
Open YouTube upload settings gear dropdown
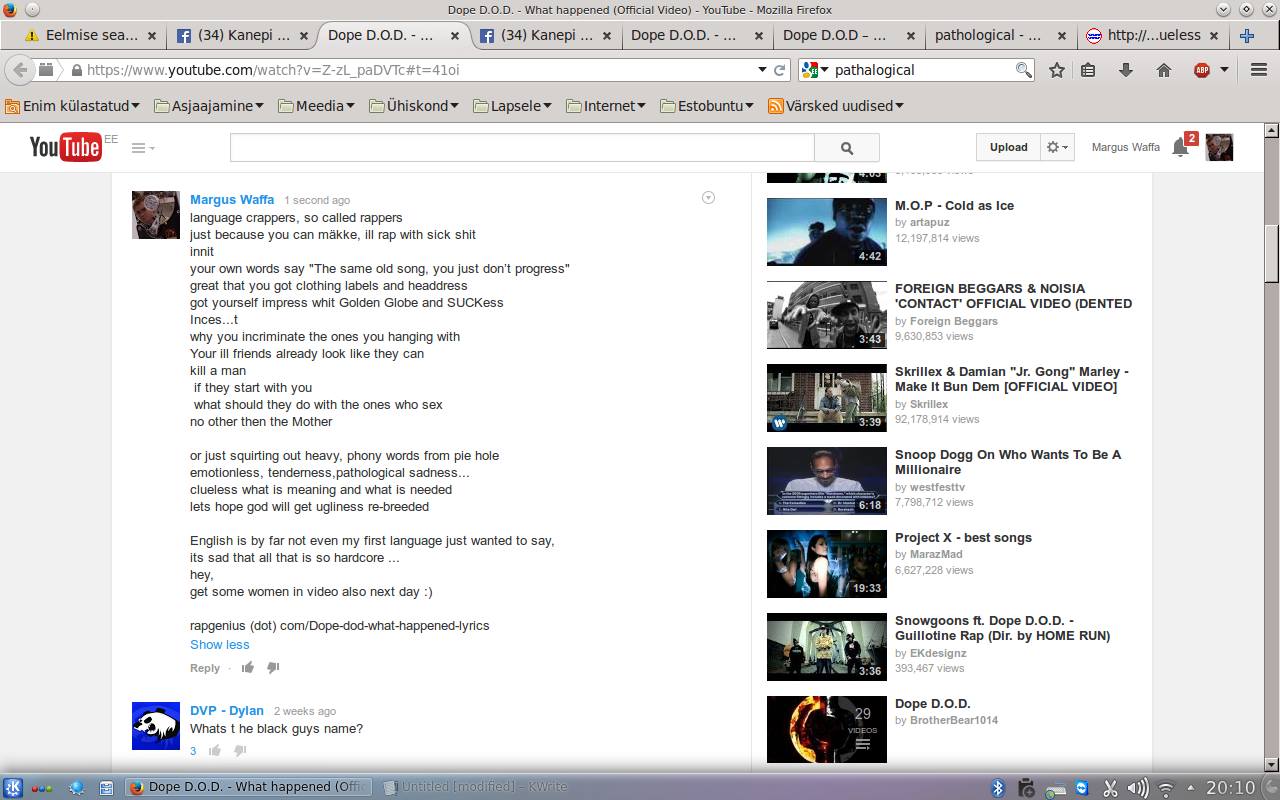point(1057,147)
